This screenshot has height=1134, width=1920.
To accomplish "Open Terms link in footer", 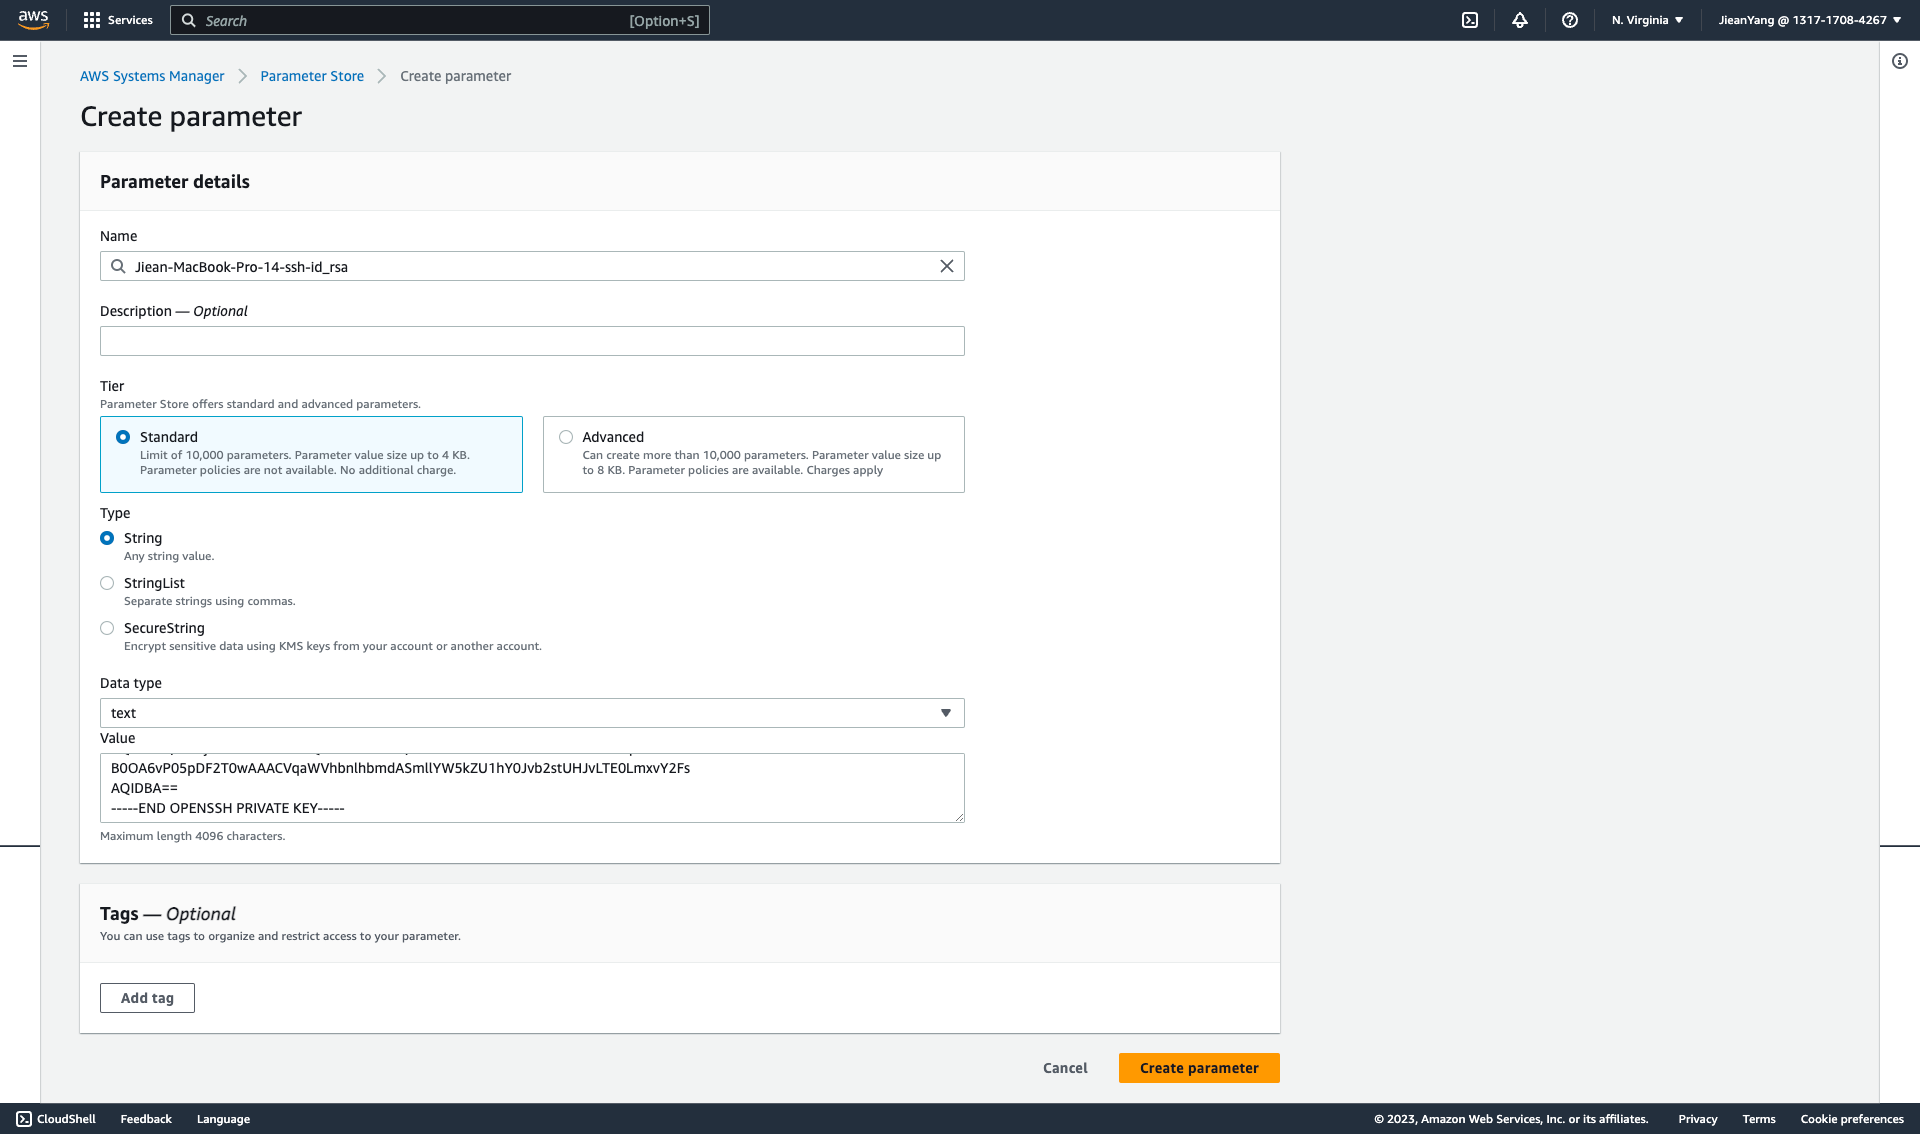I will click(x=1758, y=1119).
